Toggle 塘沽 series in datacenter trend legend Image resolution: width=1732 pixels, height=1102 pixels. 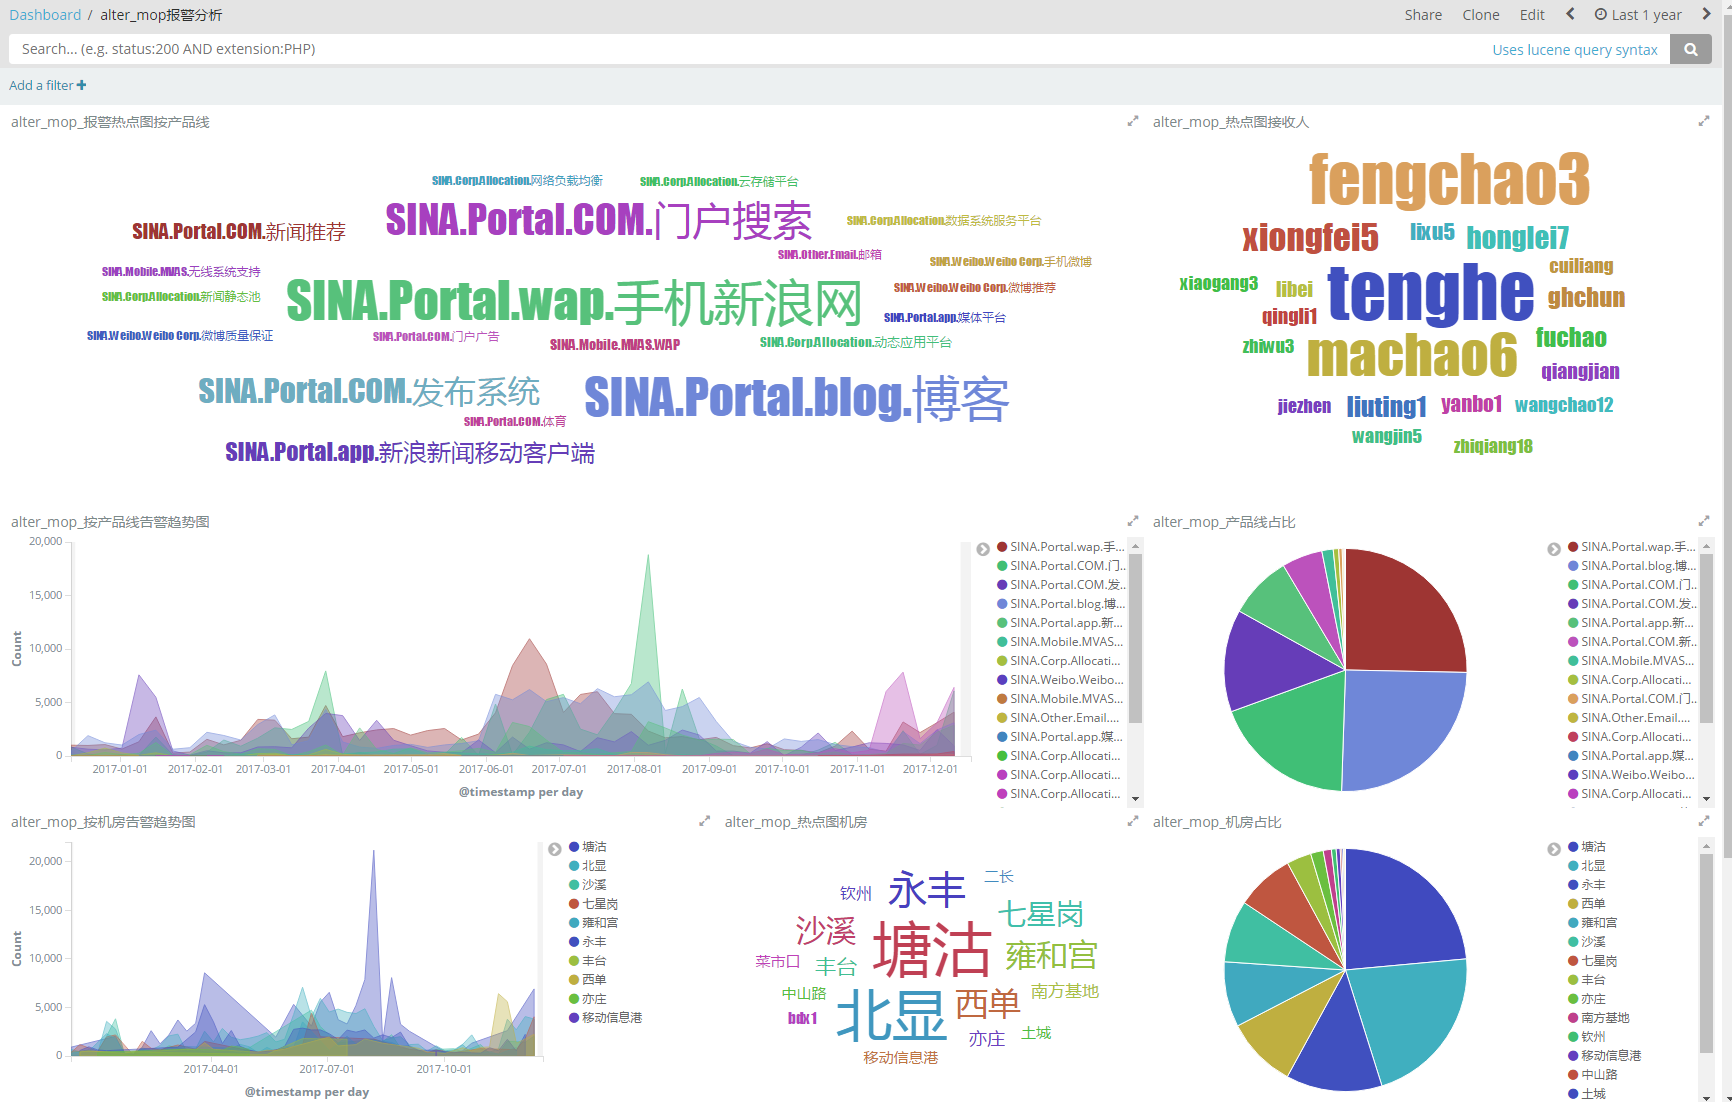(594, 847)
